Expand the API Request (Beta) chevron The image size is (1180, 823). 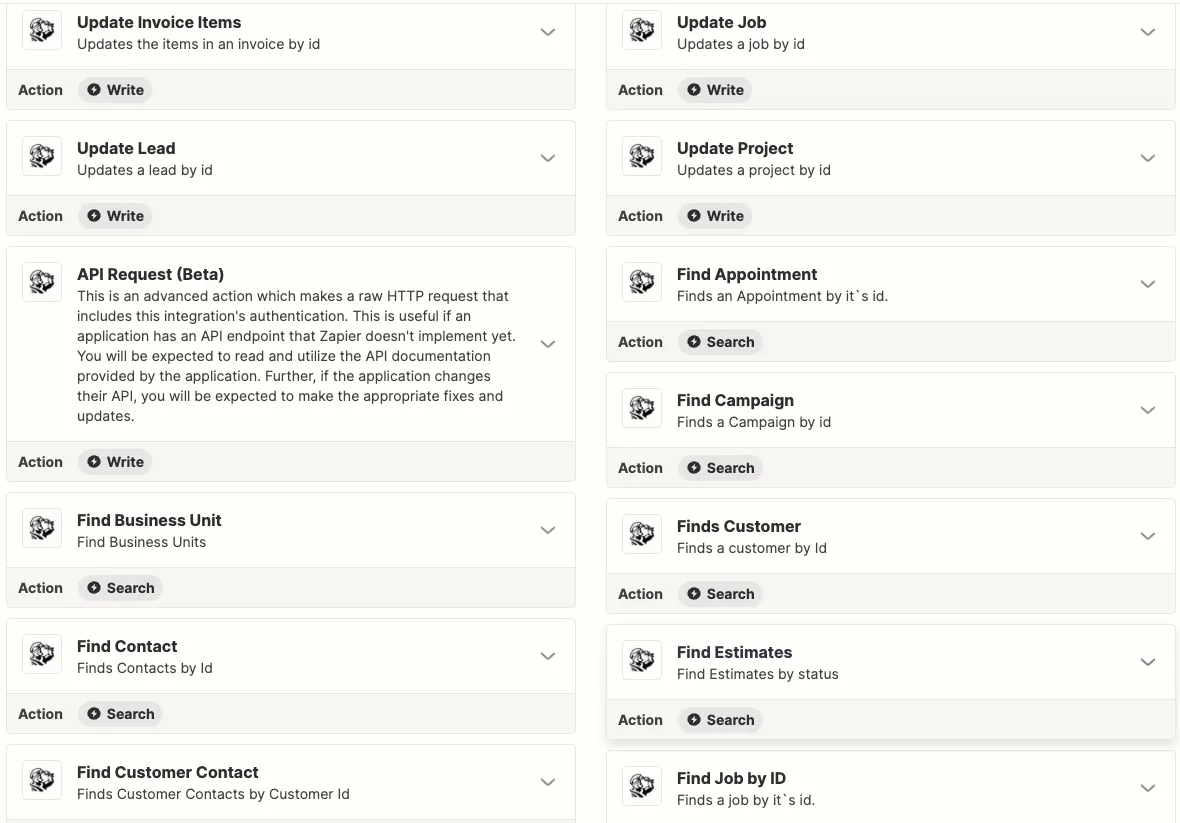(x=548, y=344)
